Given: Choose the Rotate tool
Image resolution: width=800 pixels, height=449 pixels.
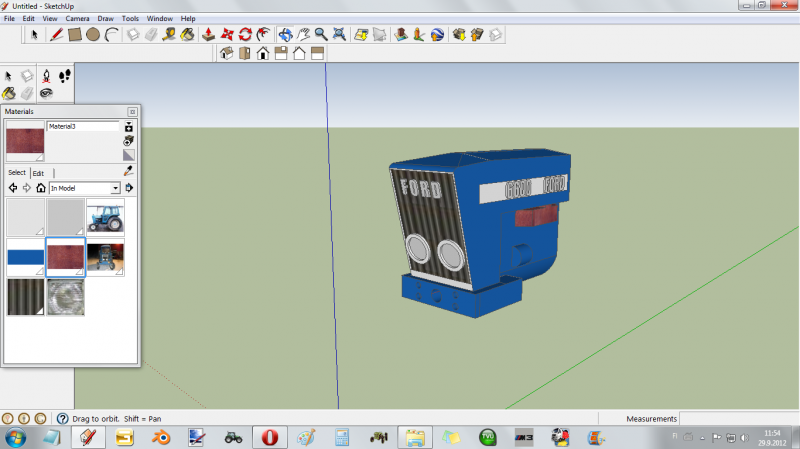Looking at the screenshot, I should coord(245,35).
